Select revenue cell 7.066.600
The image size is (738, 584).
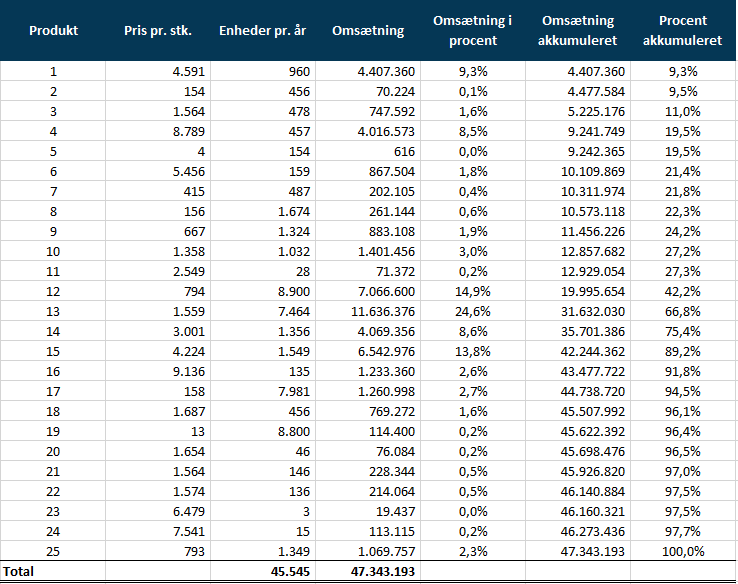(x=386, y=291)
